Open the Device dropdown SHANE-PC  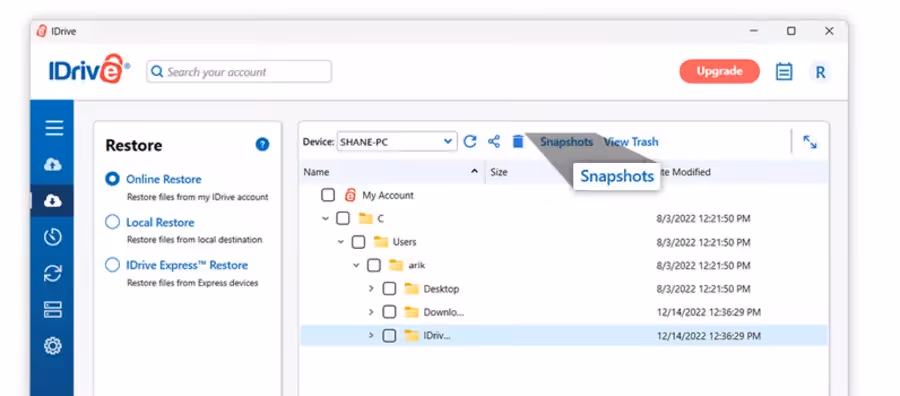(x=397, y=142)
